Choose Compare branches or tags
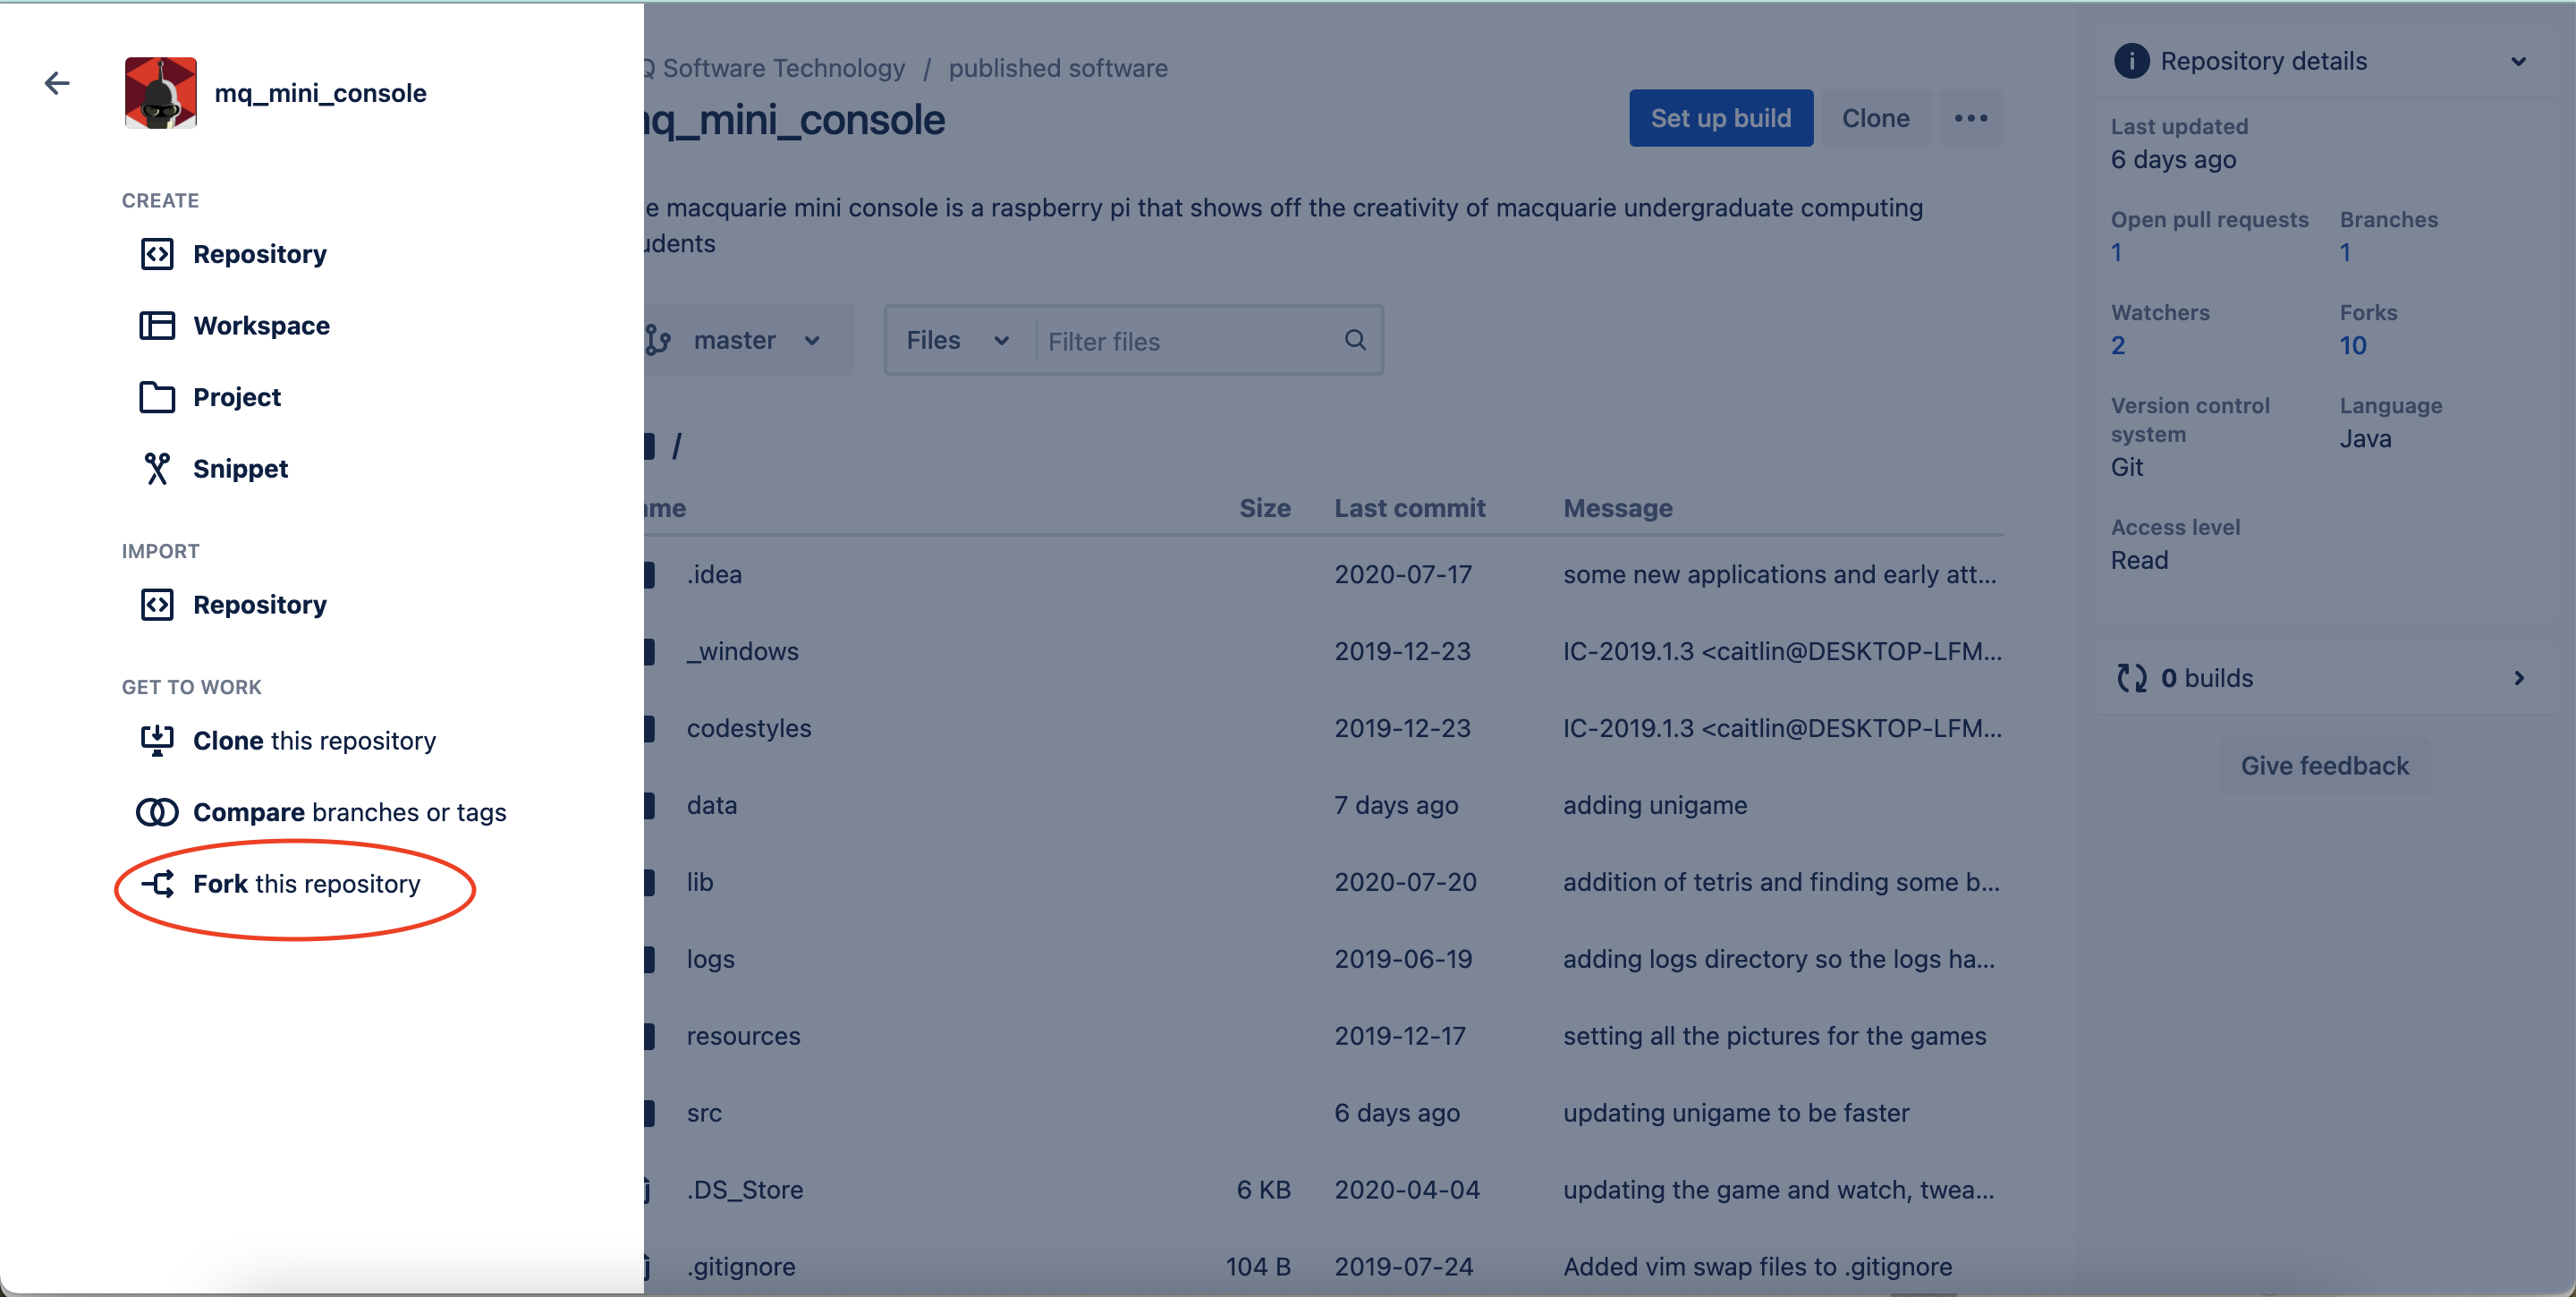 click(x=349, y=812)
